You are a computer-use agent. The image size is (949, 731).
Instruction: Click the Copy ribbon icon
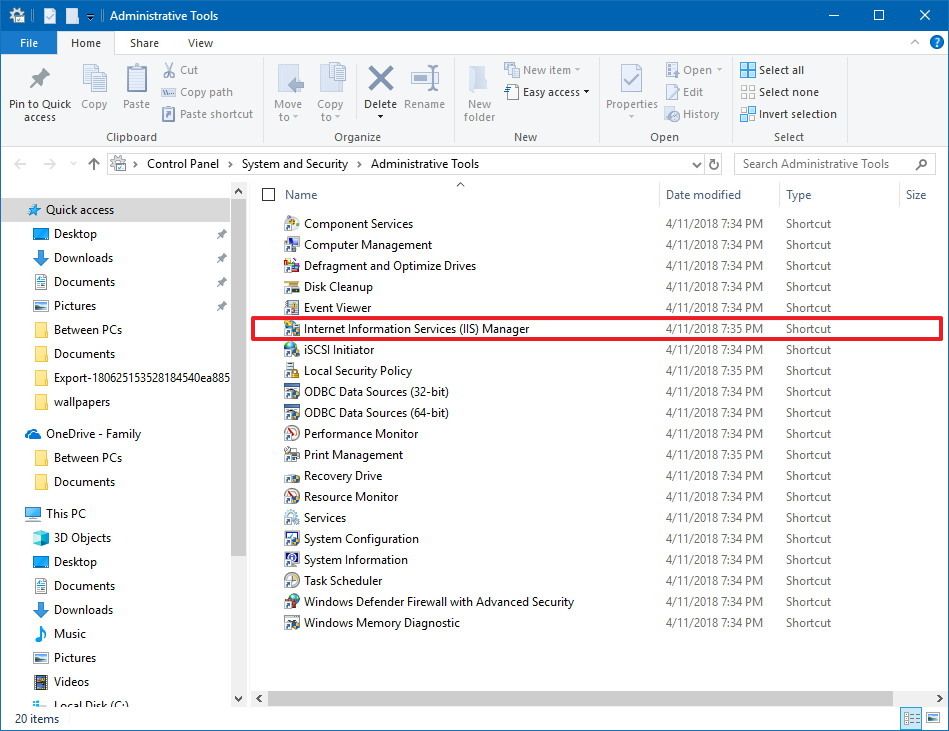tap(94, 79)
